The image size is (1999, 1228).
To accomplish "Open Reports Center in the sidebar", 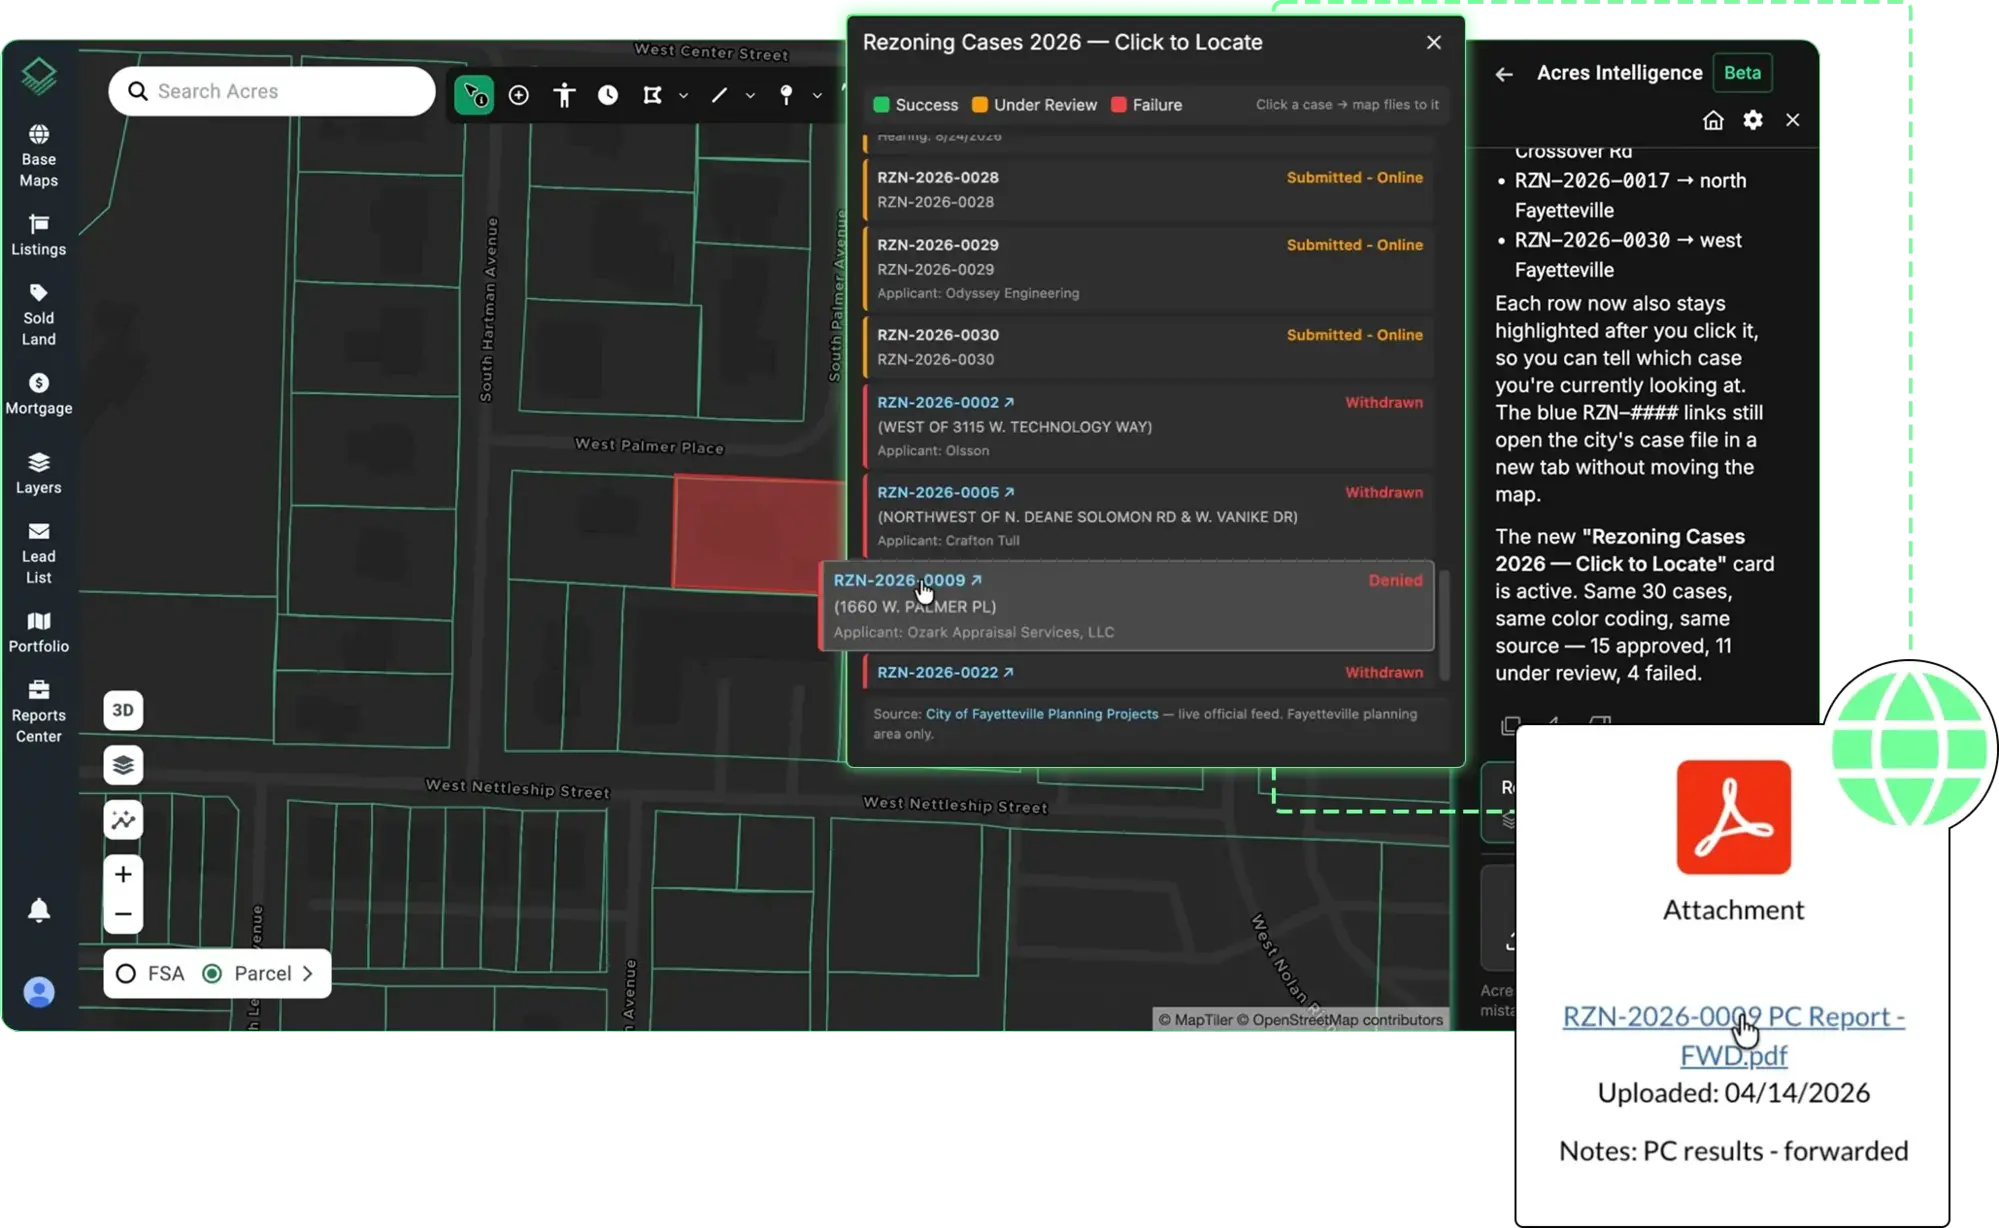I will pyautogui.click(x=39, y=712).
